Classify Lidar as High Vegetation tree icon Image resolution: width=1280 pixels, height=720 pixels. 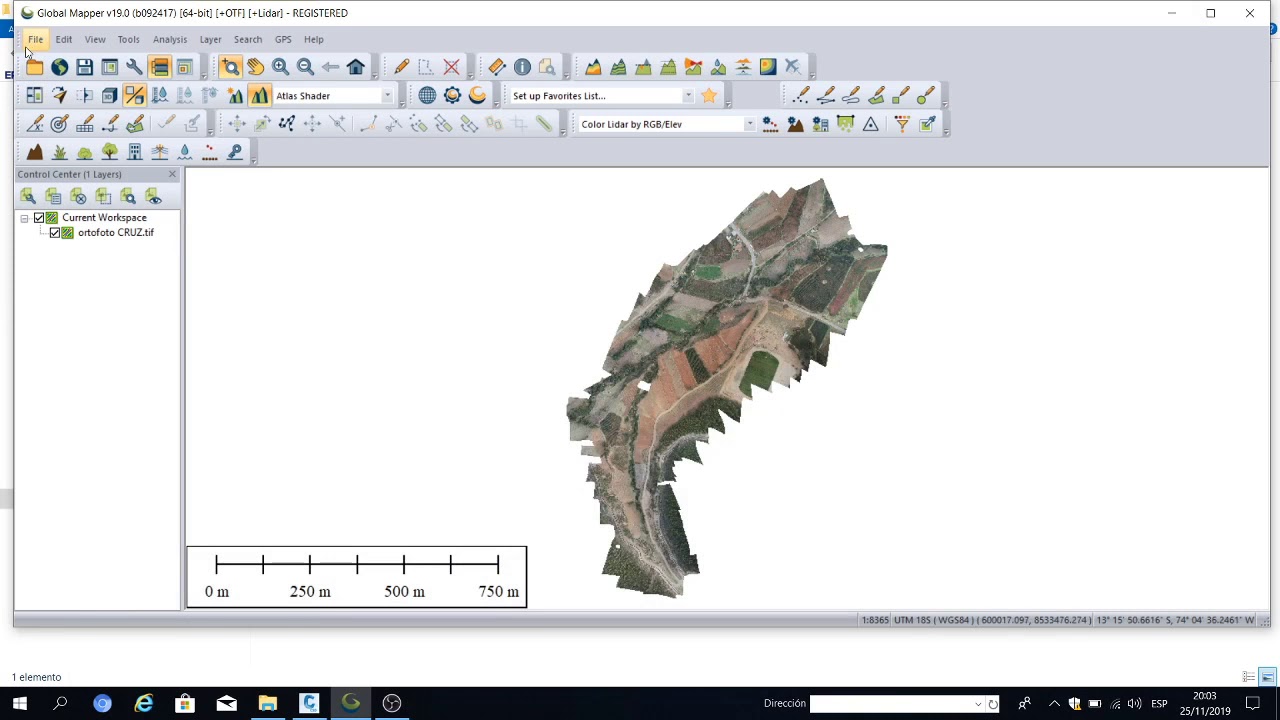(110, 152)
